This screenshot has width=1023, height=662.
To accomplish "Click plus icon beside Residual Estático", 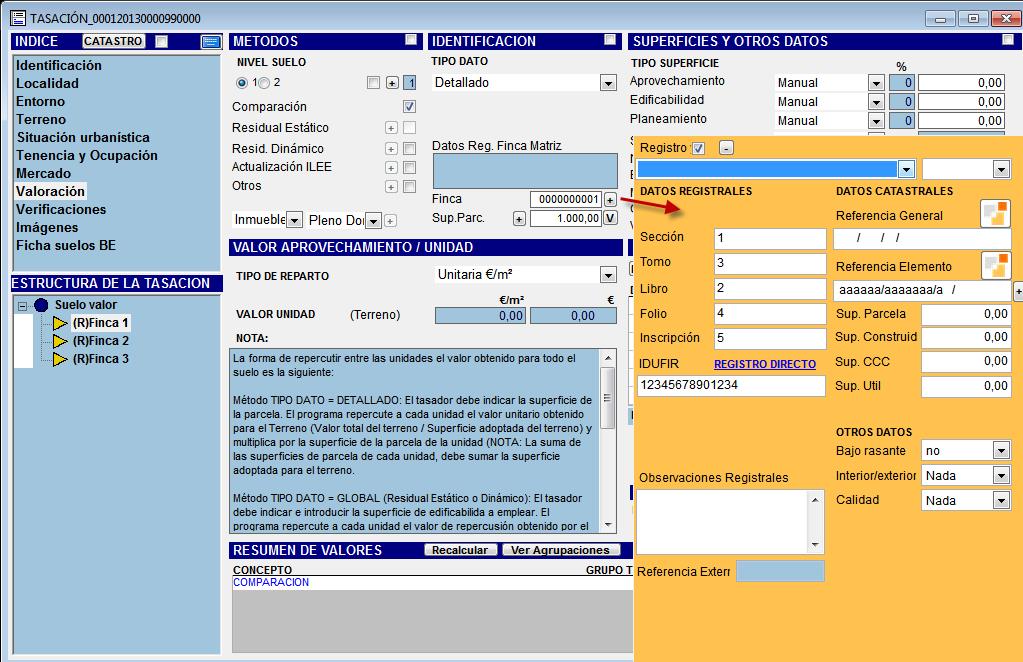I will tap(391, 128).
